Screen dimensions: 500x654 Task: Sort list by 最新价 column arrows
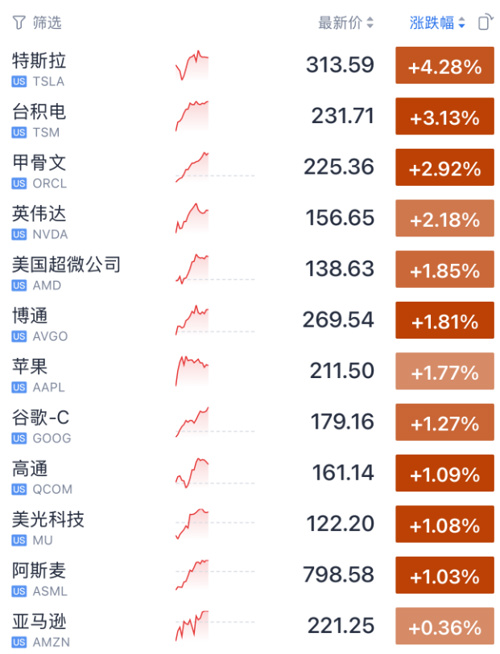coord(370,23)
